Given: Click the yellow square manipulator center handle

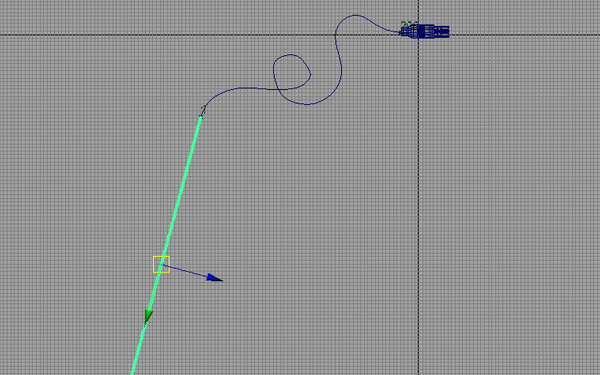Looking at the screenshot, I should tap(161, 264).
